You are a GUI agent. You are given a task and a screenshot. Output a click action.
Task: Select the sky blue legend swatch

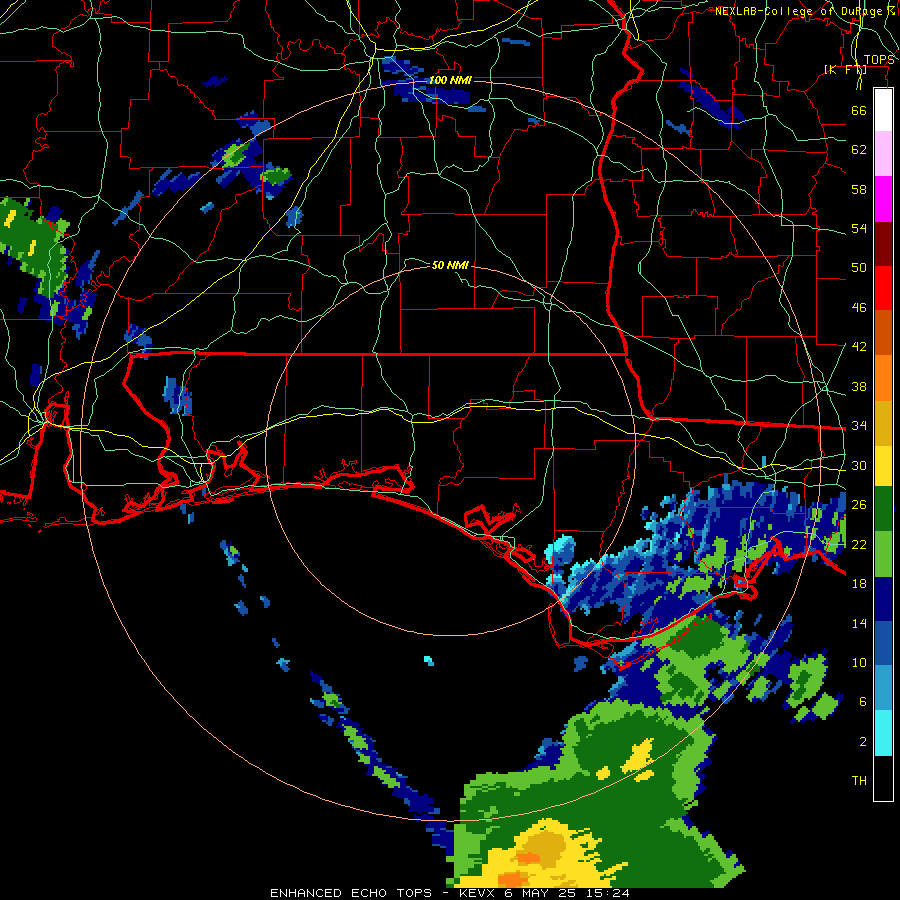883,688
